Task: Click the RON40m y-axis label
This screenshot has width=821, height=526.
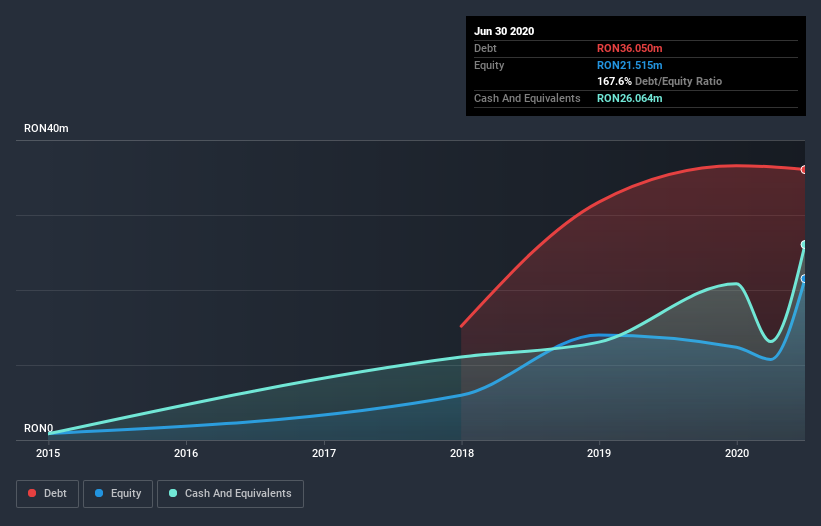Action: 46,128
